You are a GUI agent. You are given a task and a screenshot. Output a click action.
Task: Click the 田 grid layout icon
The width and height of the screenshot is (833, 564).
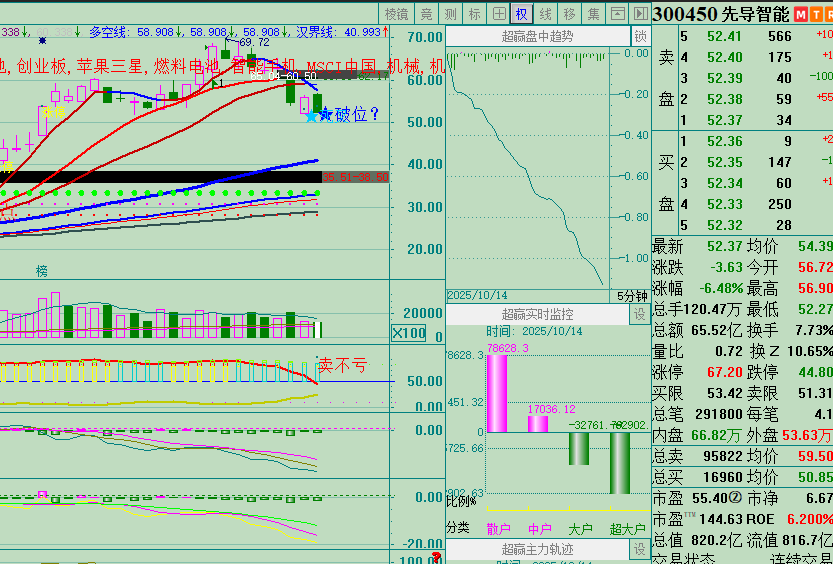[x=498, y=13]
